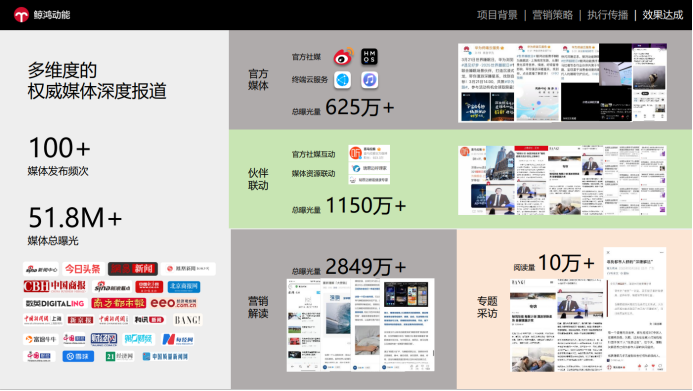Image resolution: width=693 pixels, height=391 pixels.
Task: Click the red 南方都市报 logo
Action: coord(118,303)
